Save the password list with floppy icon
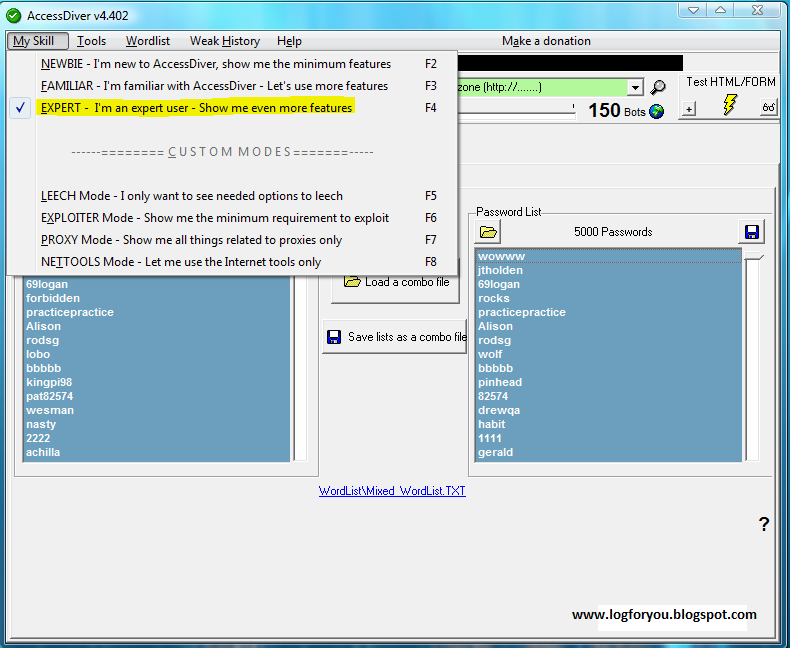Viewport: 790px width, 648px height. tap(751, 232)
